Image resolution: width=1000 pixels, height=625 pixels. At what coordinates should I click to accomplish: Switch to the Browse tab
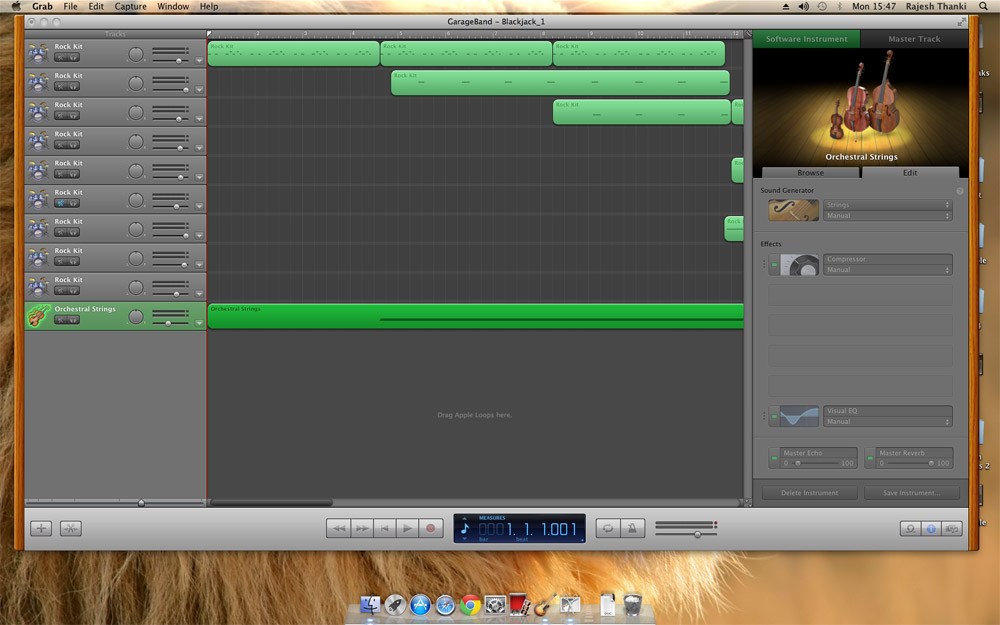click(810, 172)
